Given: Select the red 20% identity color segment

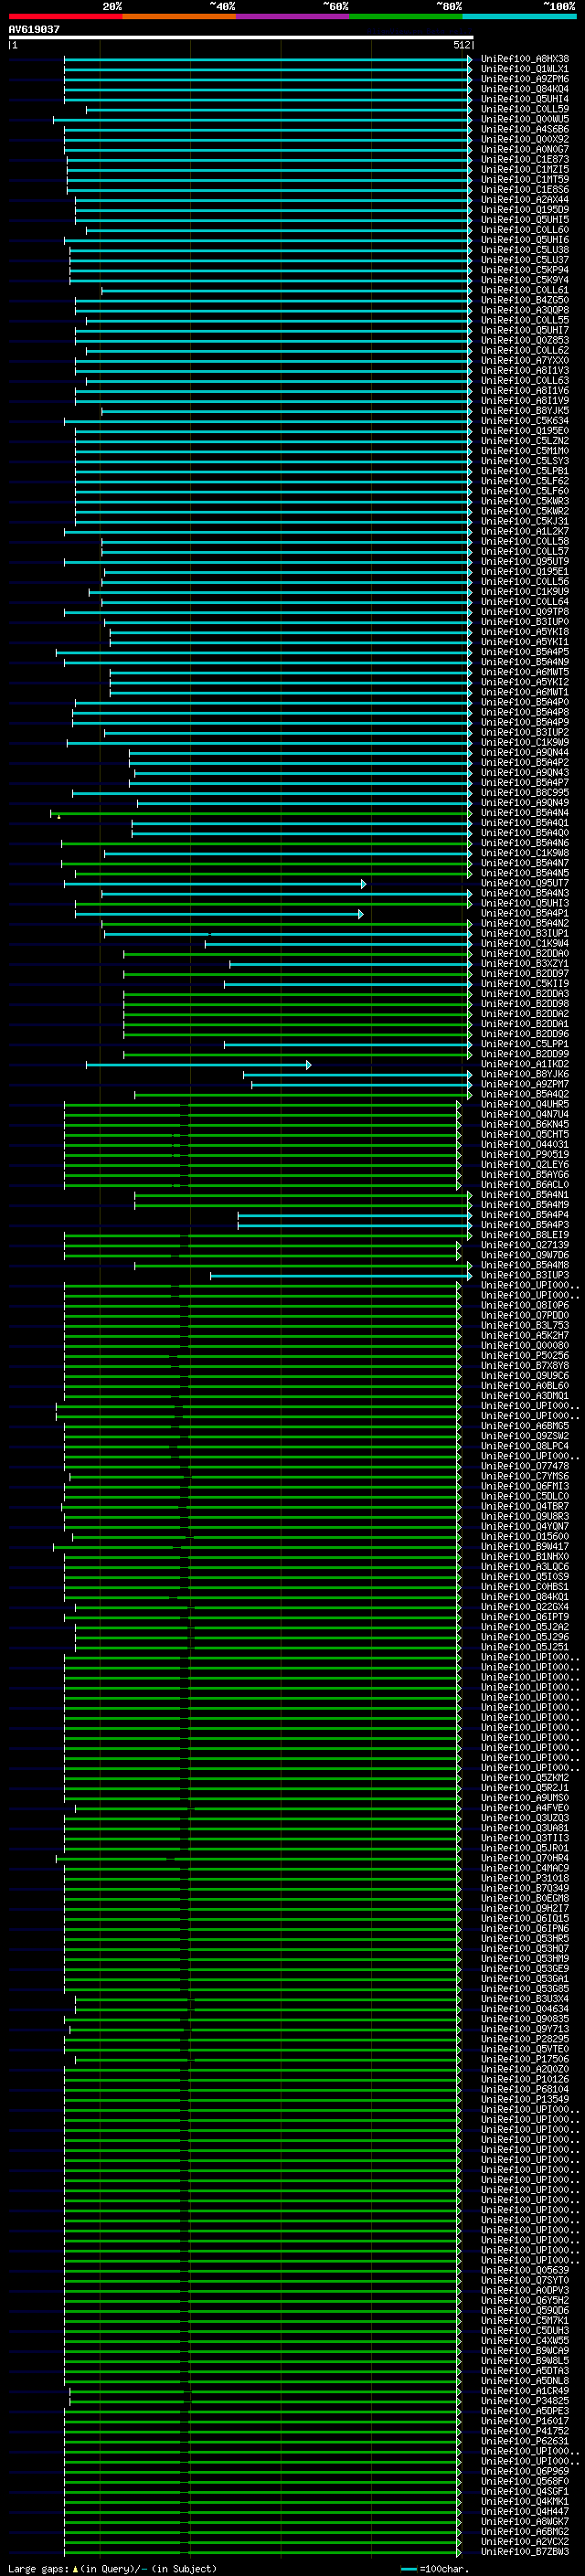Looking at the screenshot, I should coord(65,16).
